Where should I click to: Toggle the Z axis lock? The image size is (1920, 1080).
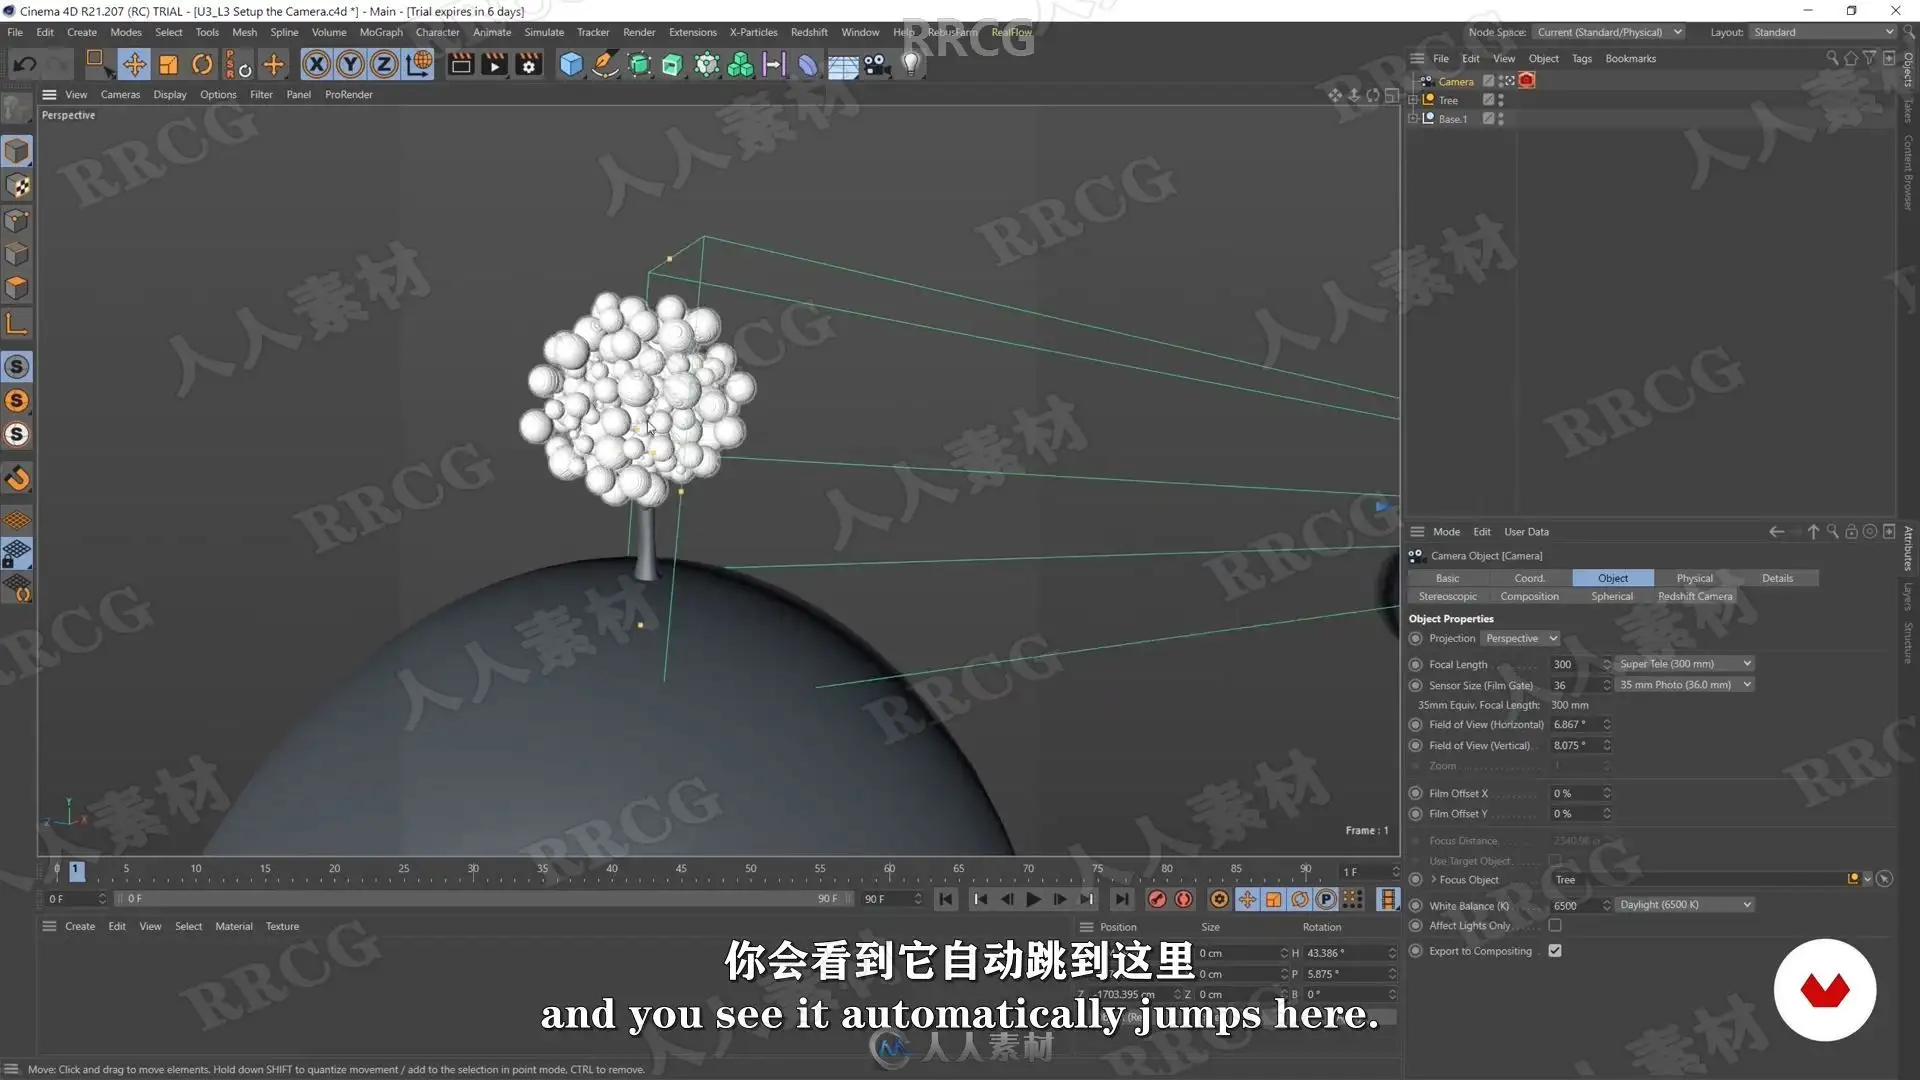click(384, 65)
